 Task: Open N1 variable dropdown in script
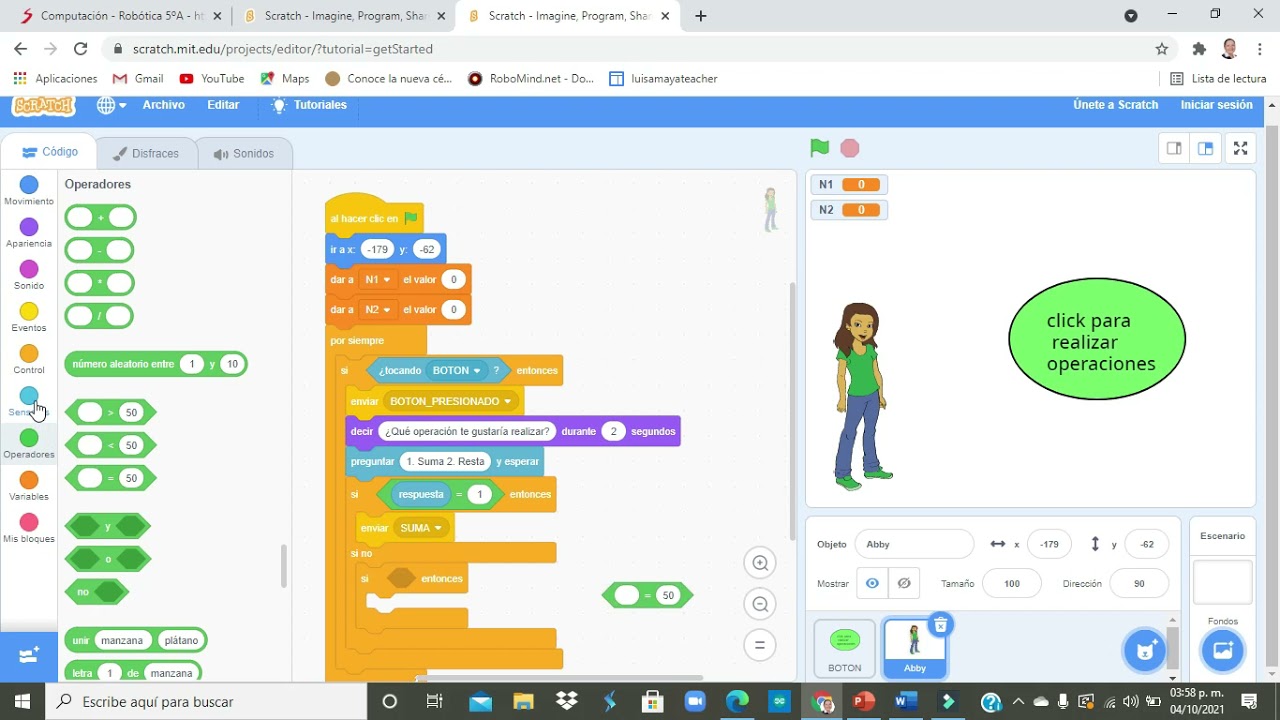378,280
